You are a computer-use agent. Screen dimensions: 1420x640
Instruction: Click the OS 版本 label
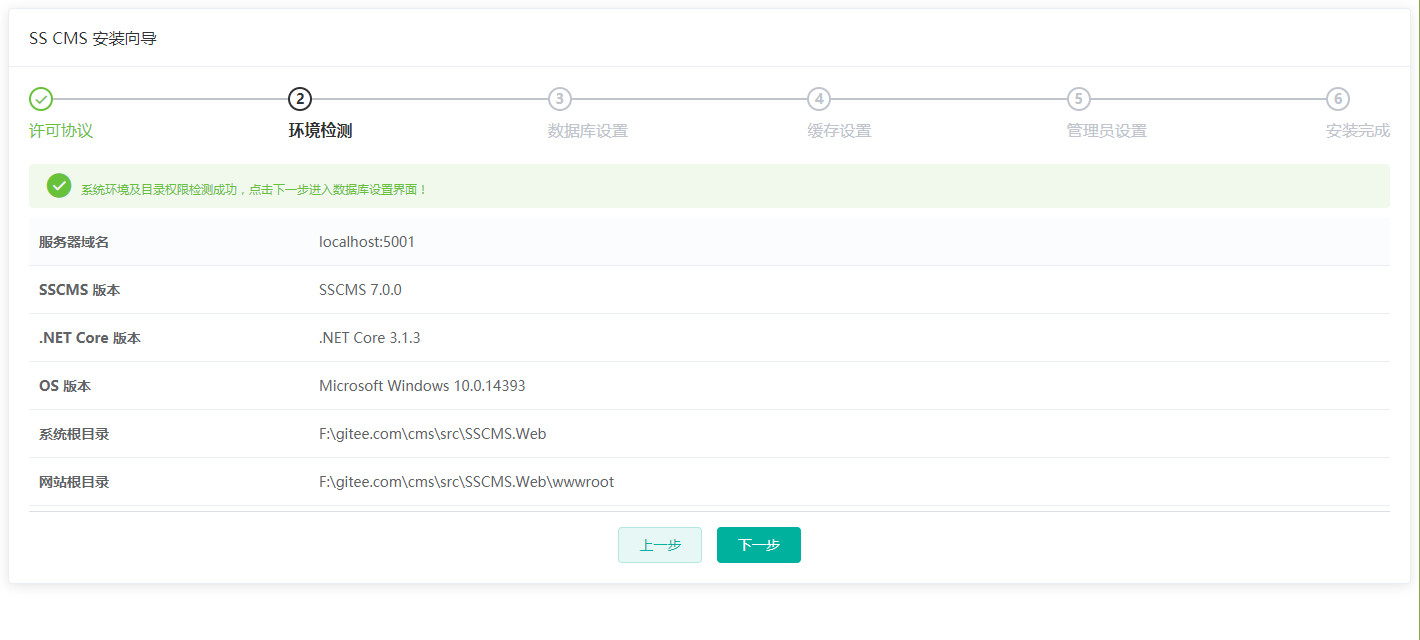coord(65,386)
